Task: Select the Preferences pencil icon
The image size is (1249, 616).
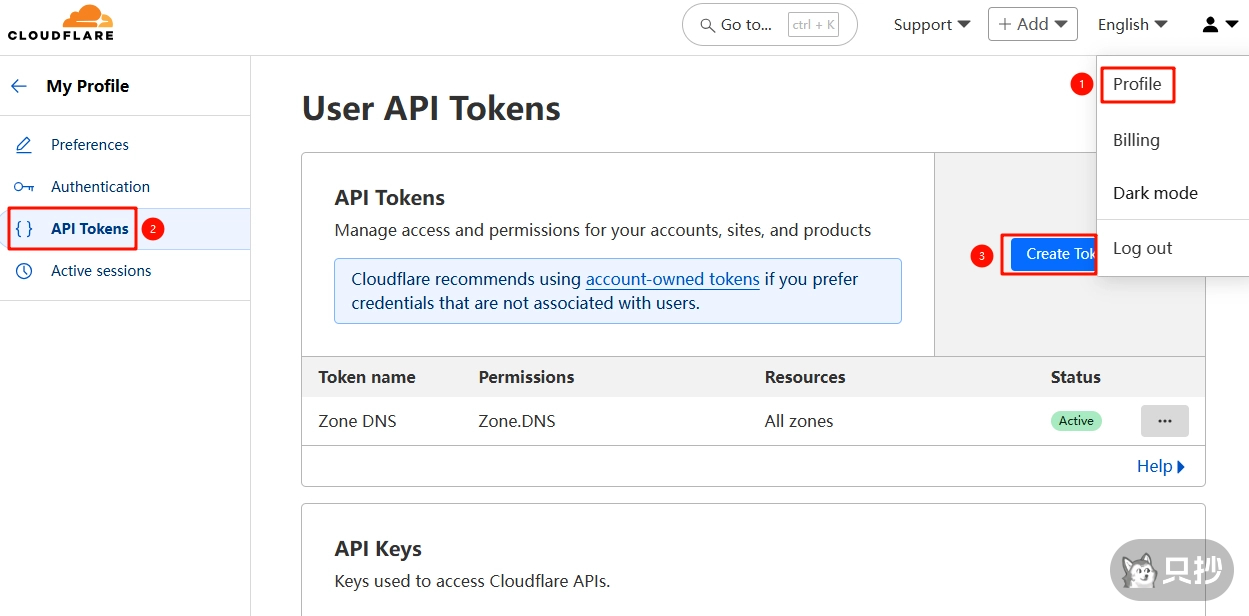Action: pyautogui.click(x=24, y=144)
